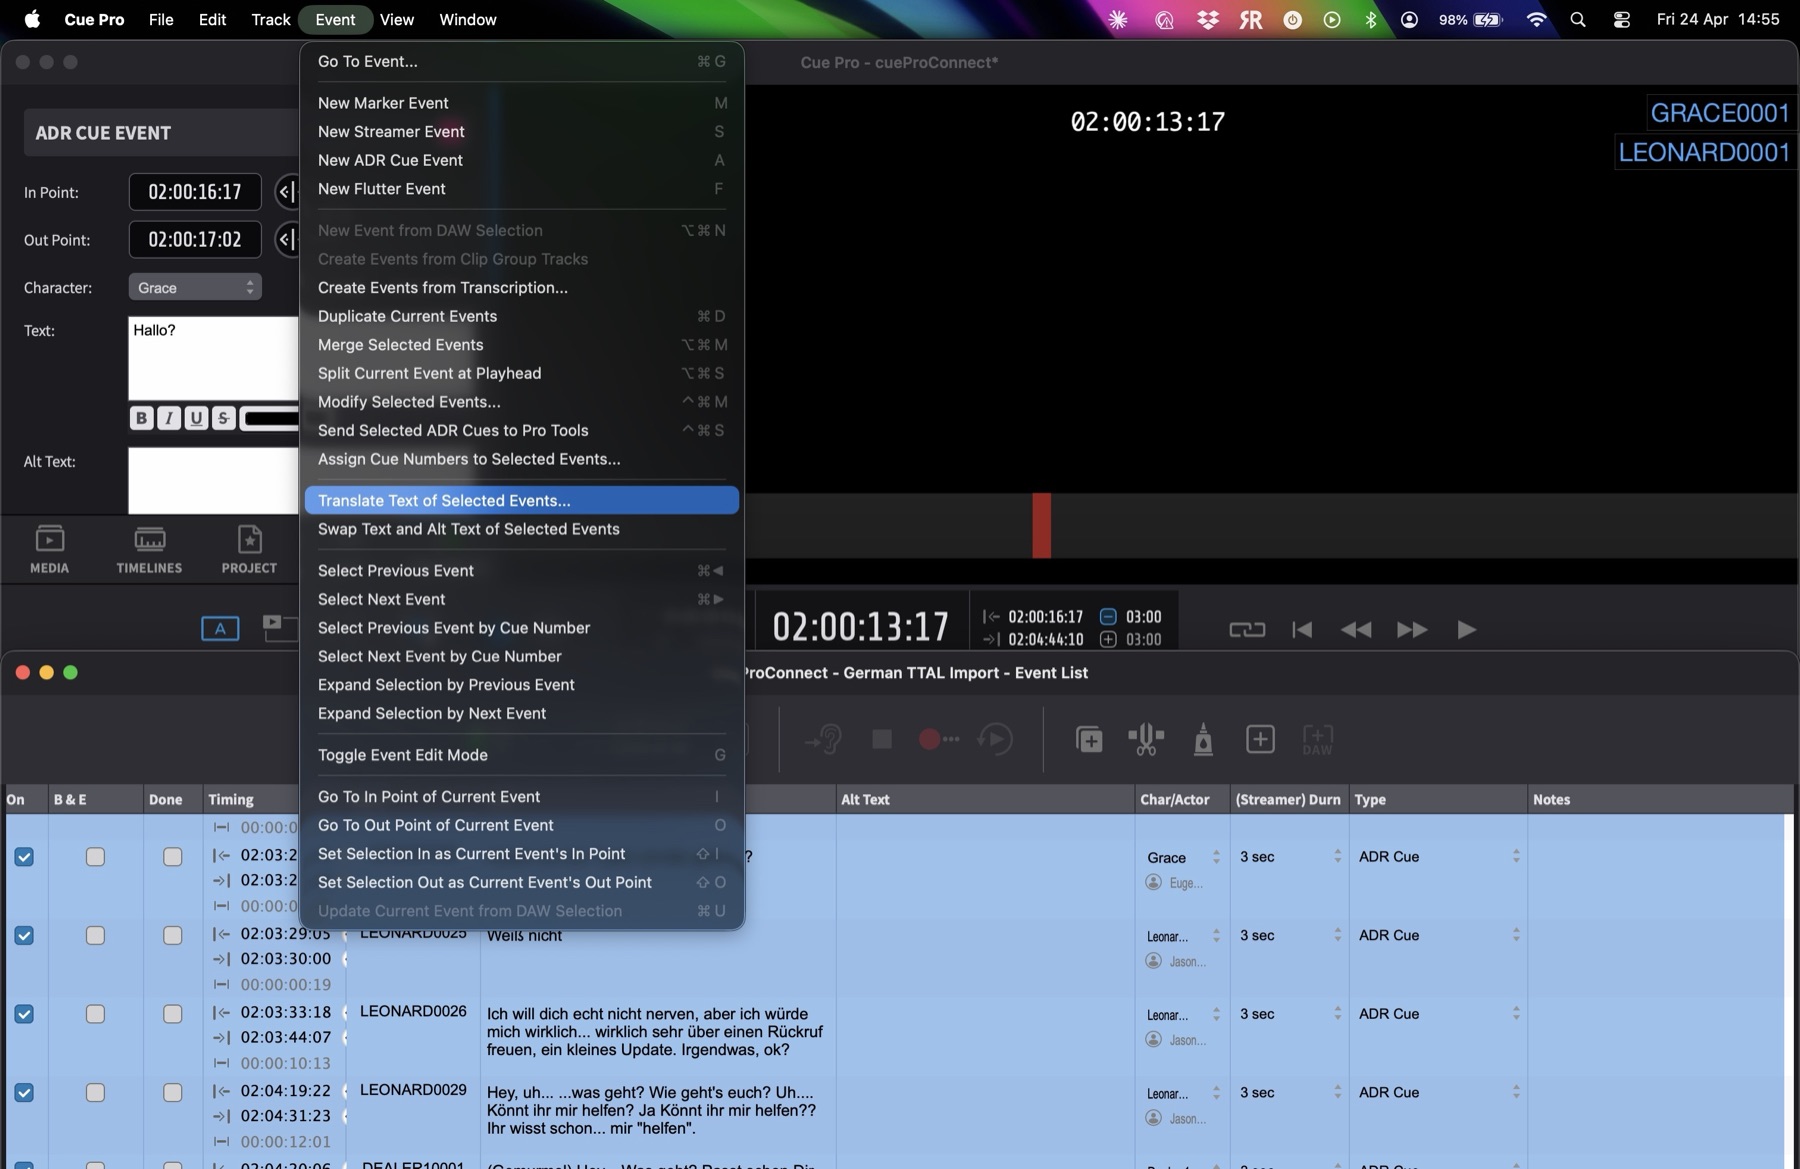Click the red record icon in Event List
The image size is (1800, 1169).
pos(938,739)
